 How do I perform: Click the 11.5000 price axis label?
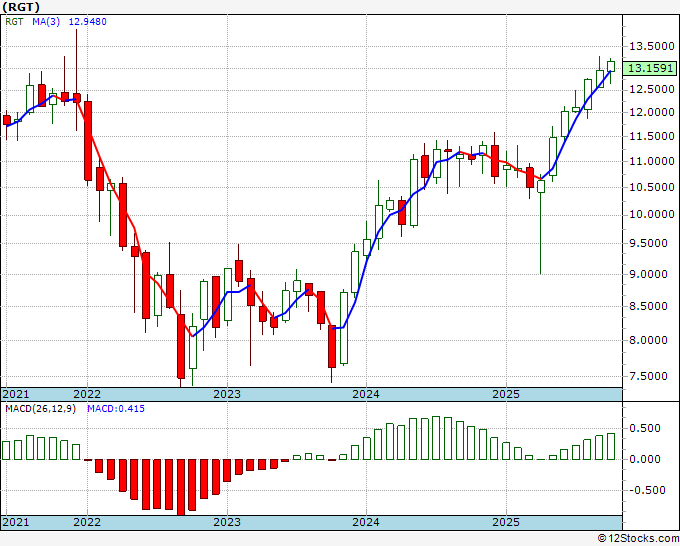pyautogui.click(x=652, y=136)
